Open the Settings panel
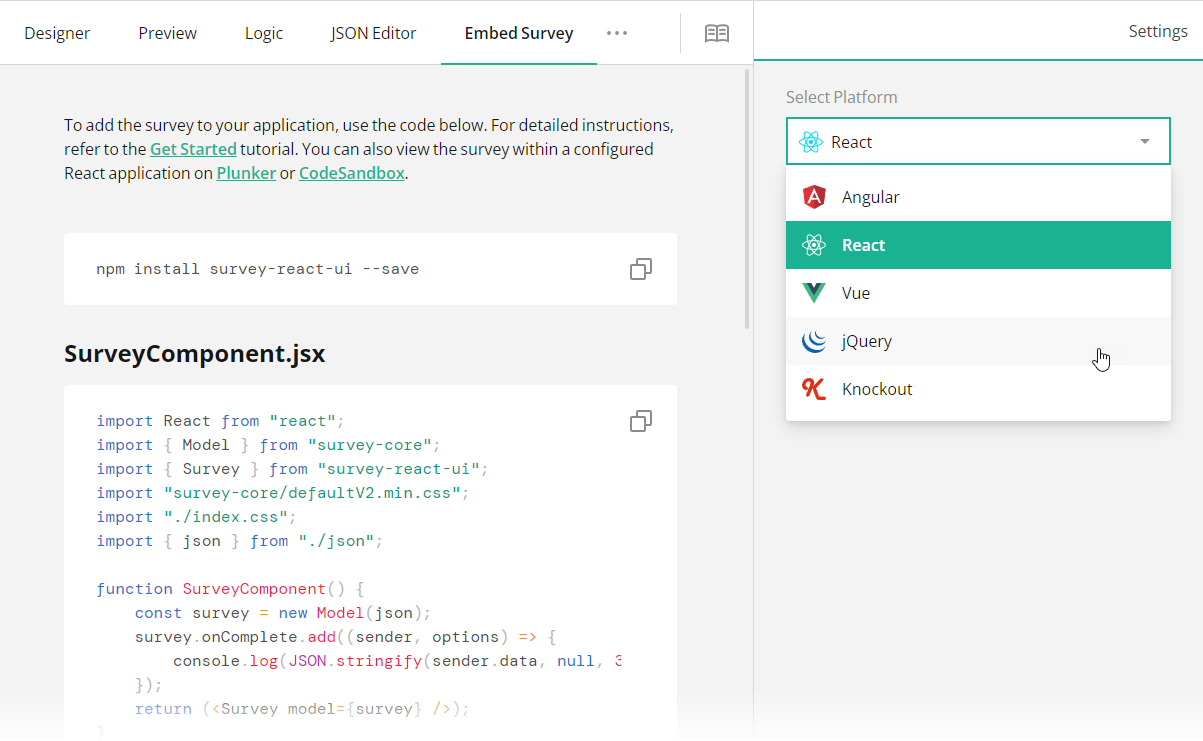 (1157, 30)
